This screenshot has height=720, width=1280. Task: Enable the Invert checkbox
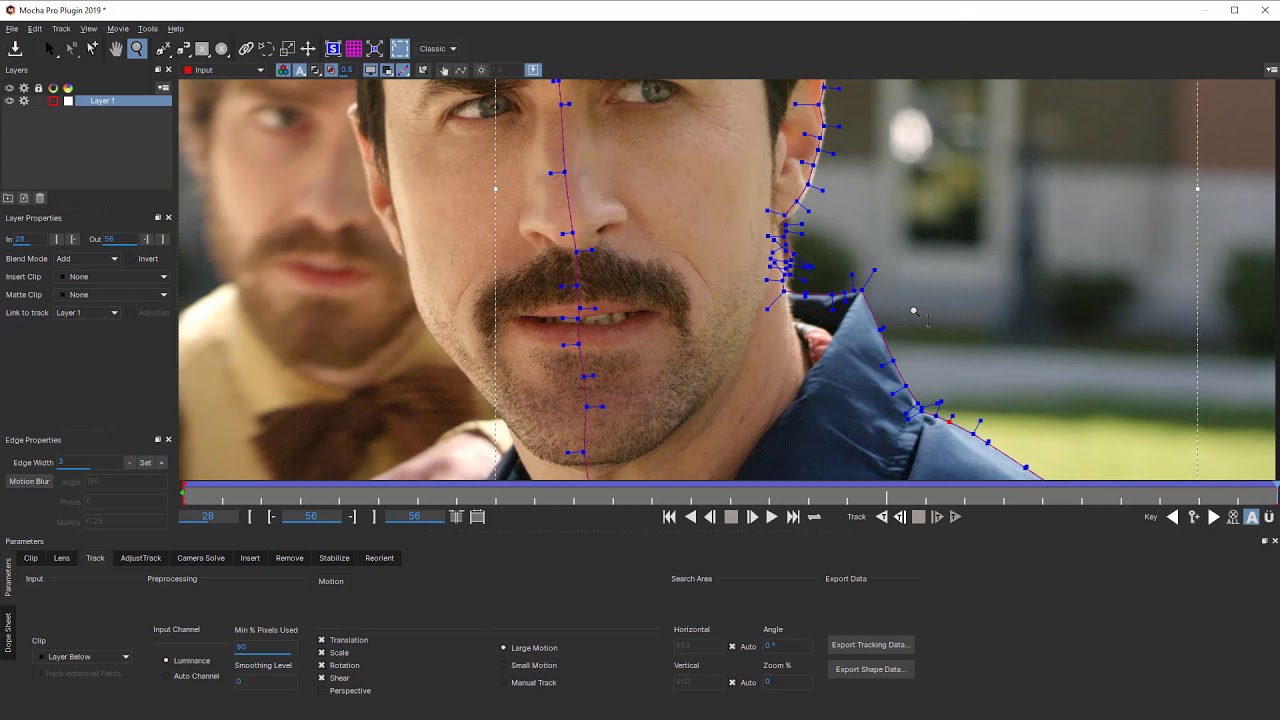(130, 259)
